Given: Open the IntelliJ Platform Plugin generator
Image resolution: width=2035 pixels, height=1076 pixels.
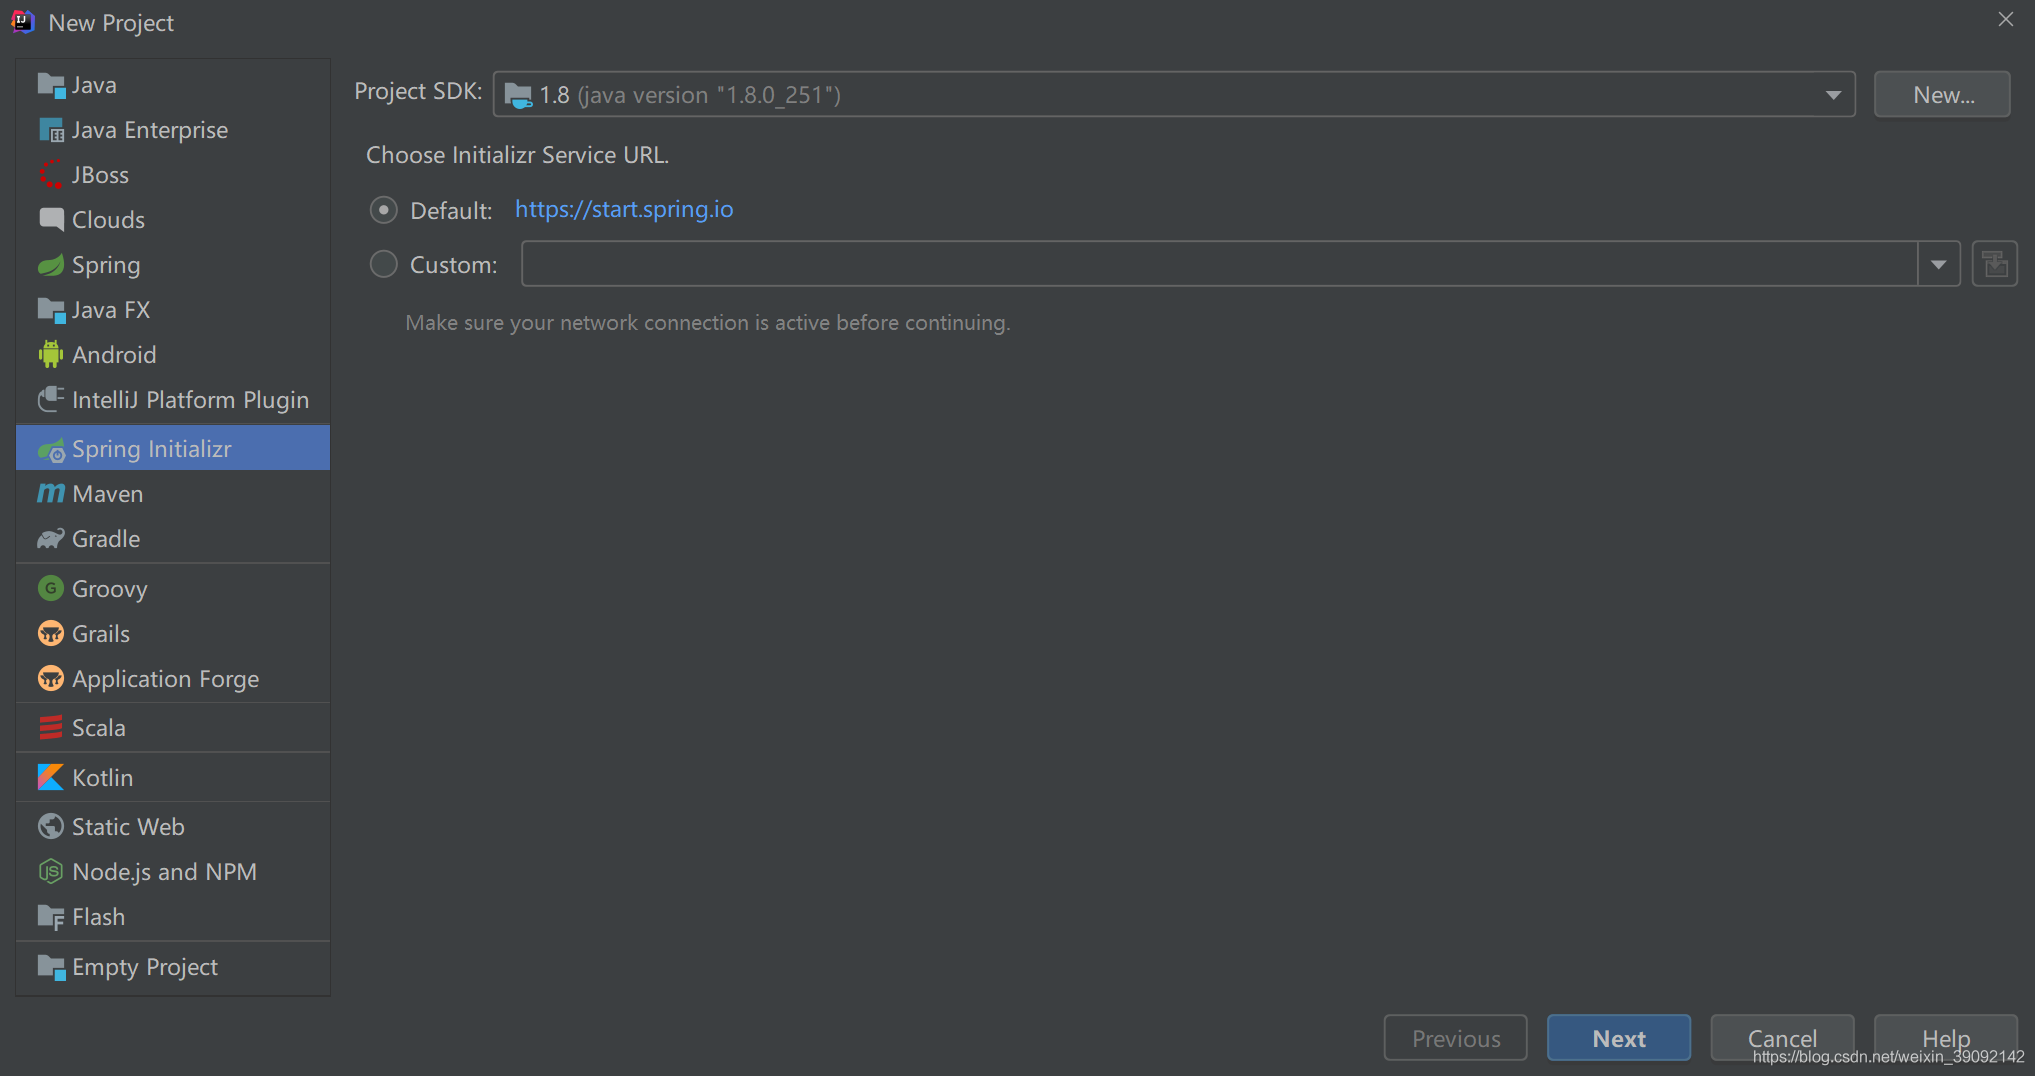Looking at the screenshot, I should [x=190, y=399].
